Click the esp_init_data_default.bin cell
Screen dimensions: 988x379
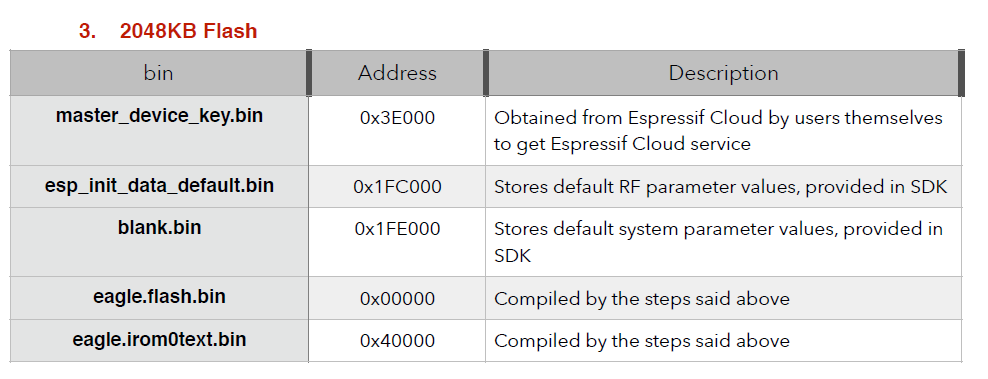(x=159, y=186)
